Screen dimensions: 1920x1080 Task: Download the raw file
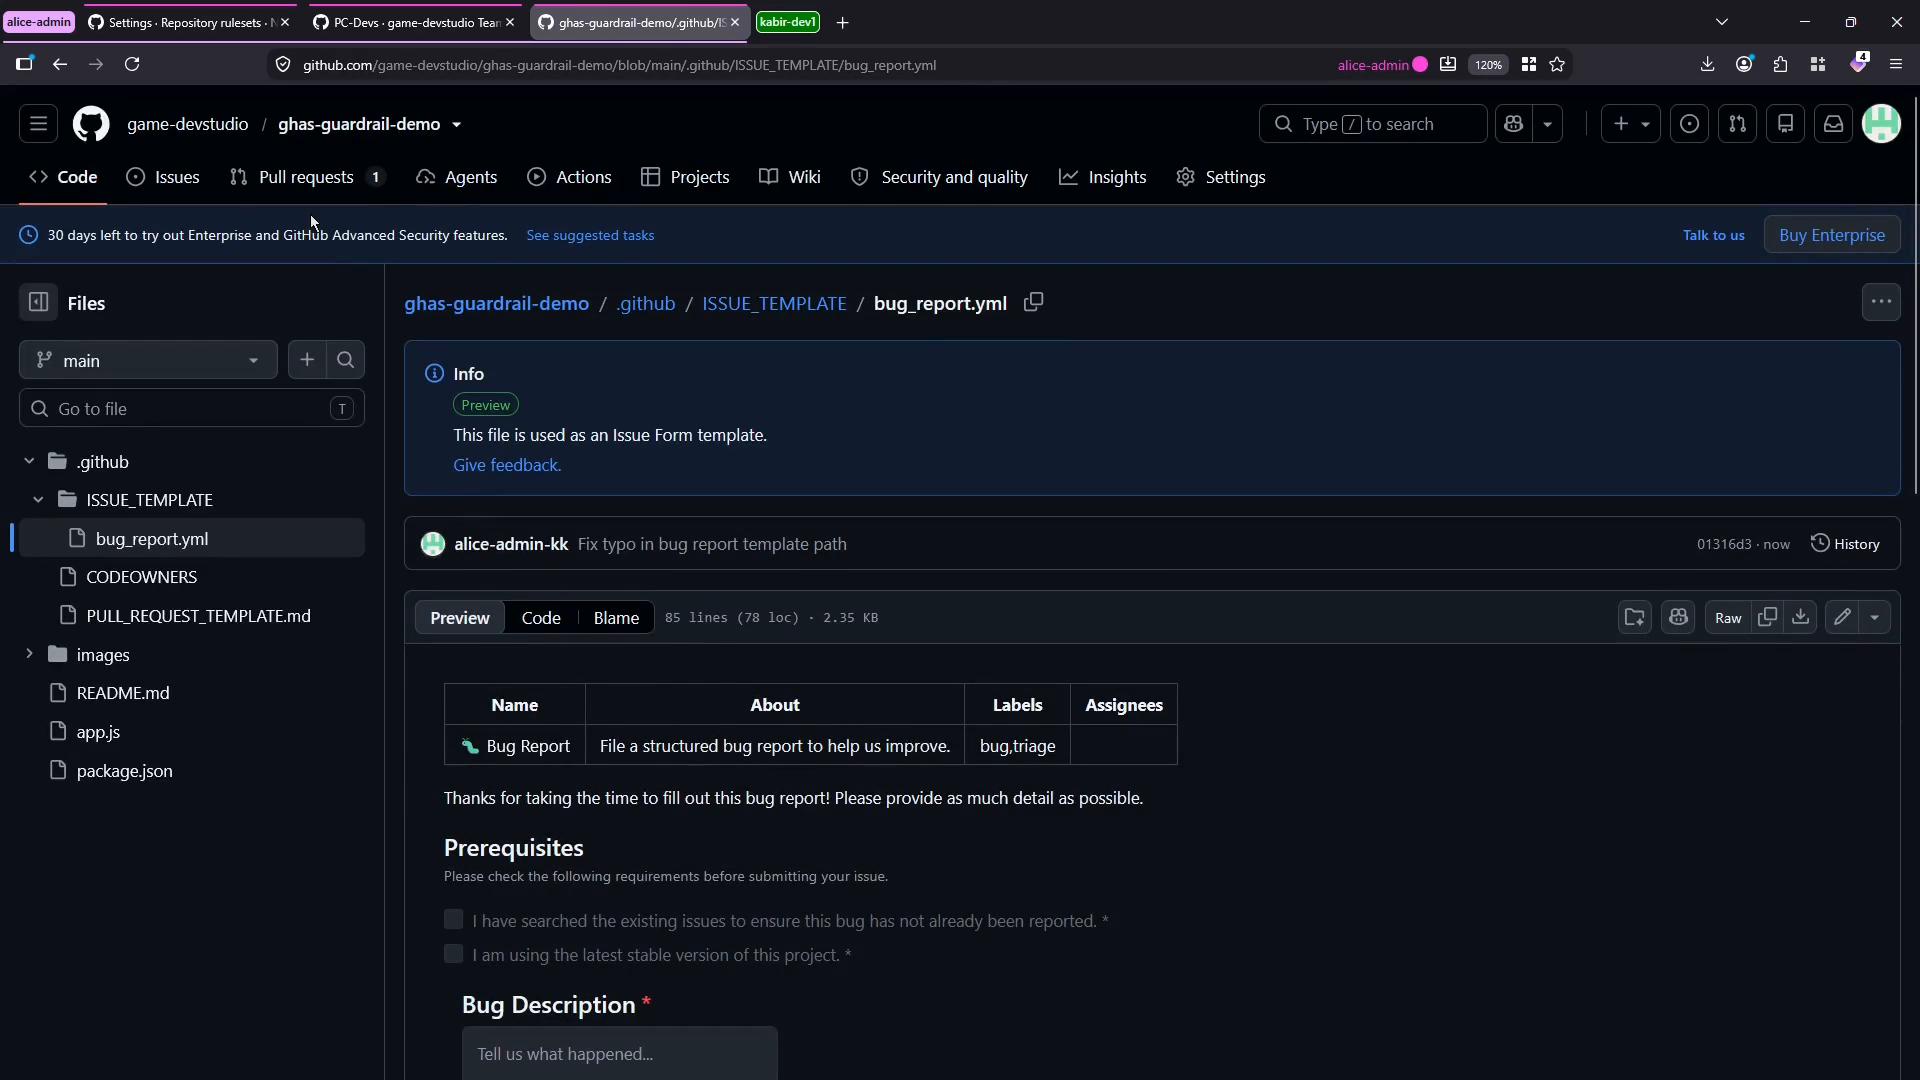point(1800,618)
